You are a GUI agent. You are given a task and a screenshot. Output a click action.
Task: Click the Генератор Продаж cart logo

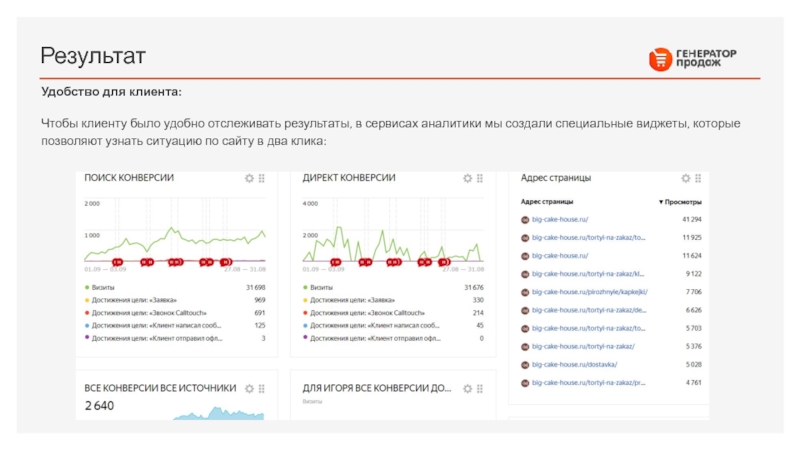point(661,60)
